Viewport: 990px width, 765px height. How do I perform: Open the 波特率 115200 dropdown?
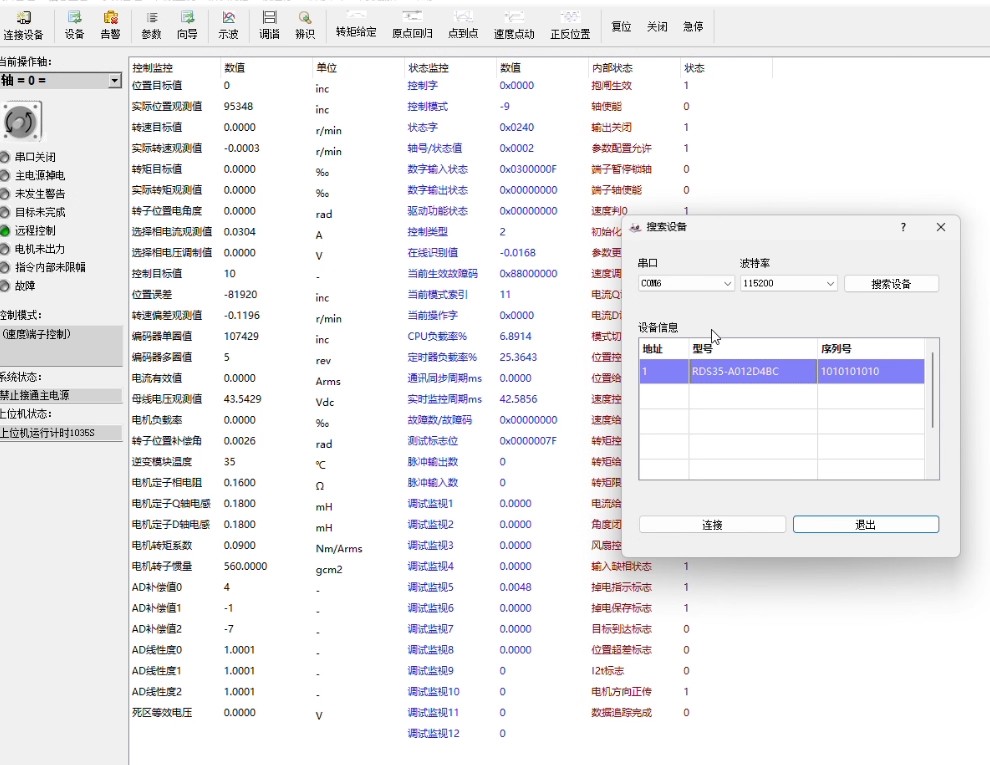[x=789, y=283]
